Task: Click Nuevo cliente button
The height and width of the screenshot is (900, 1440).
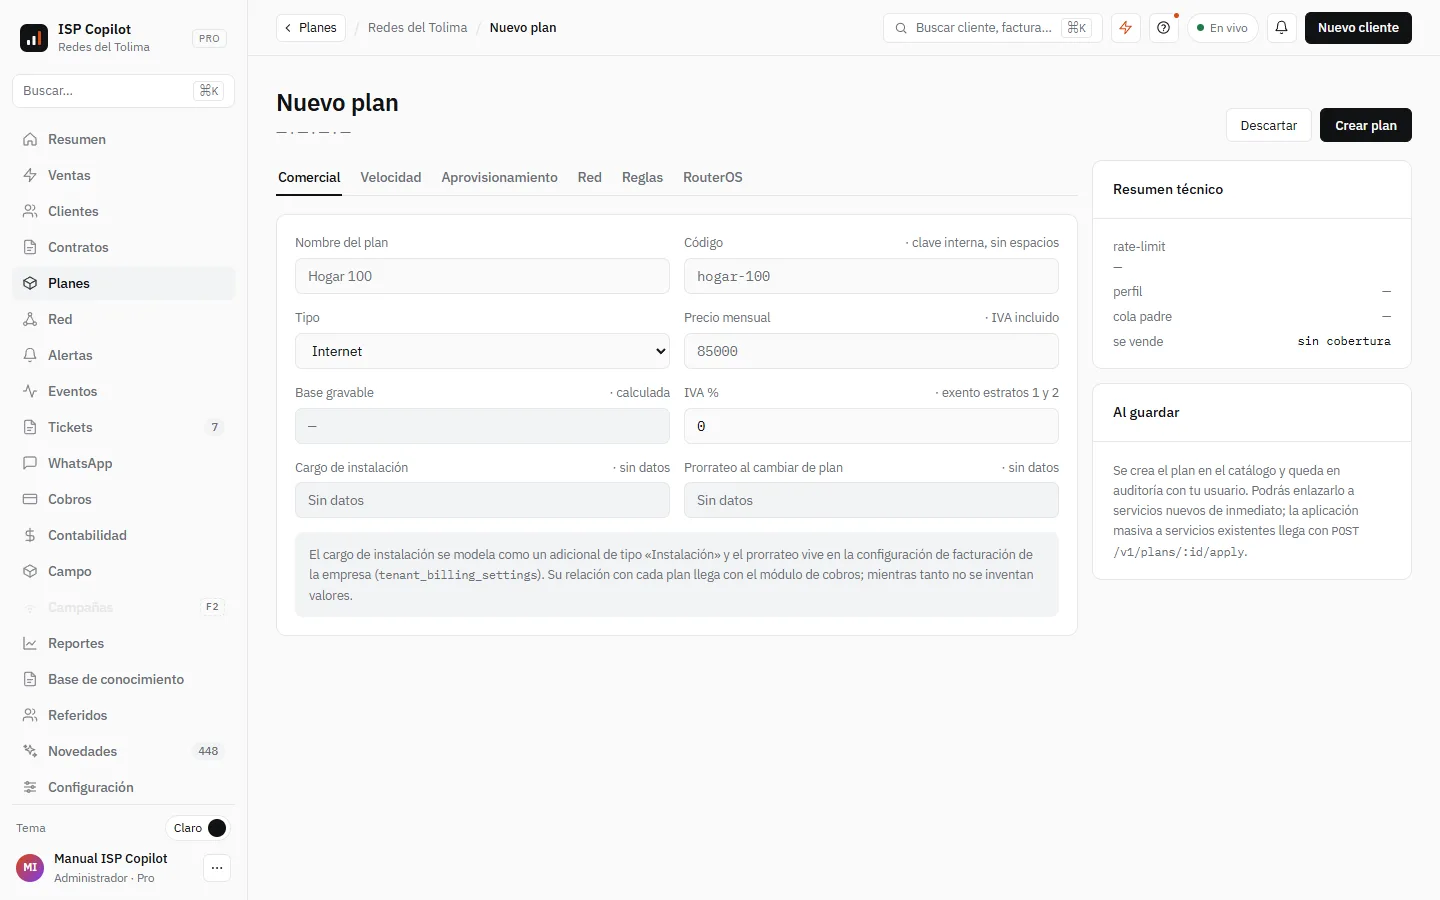Action: (x=1358, y=28)
